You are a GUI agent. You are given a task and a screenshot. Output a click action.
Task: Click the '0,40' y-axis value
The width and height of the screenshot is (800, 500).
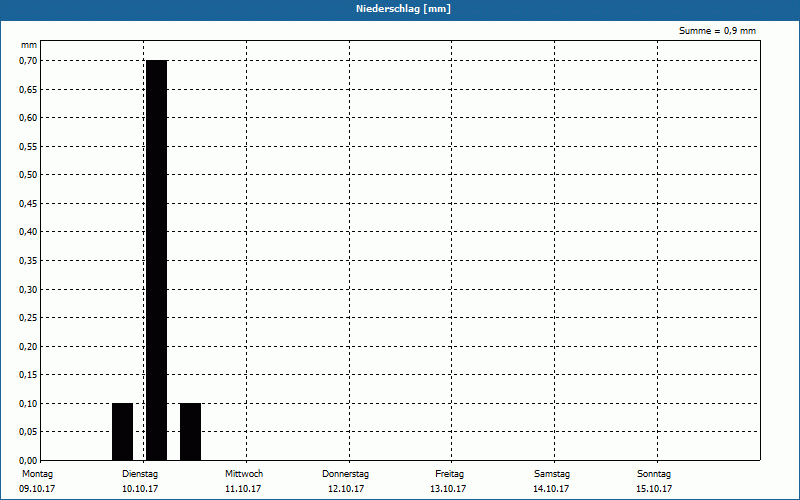(x=28, y=232)
